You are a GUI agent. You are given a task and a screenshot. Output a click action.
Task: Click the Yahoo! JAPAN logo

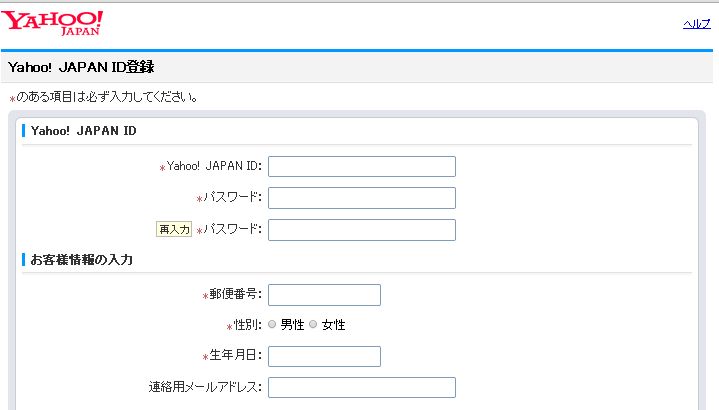coord(54,23)
